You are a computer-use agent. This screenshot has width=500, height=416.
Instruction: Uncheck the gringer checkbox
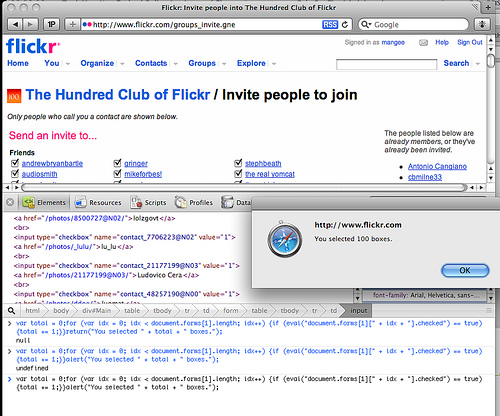point(117,163)
